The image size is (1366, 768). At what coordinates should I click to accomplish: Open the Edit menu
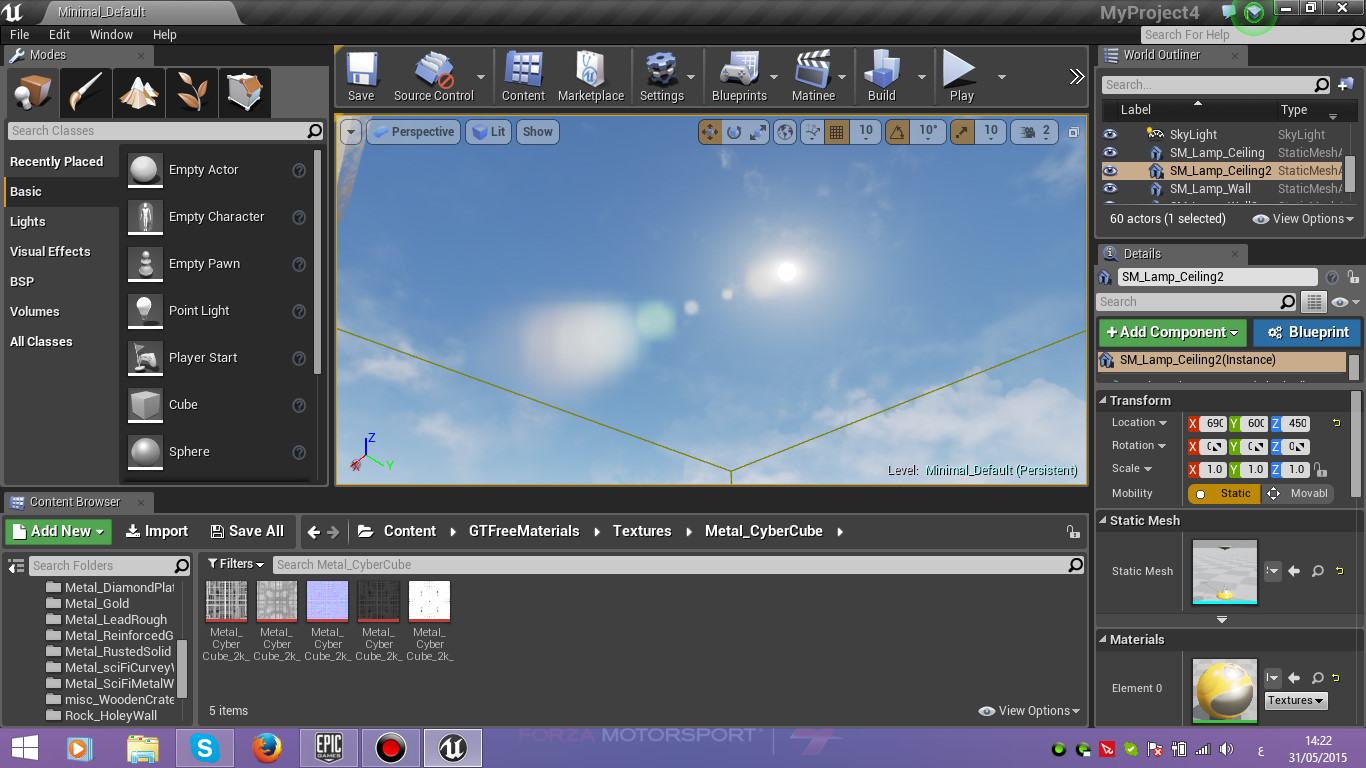[59, 34]
